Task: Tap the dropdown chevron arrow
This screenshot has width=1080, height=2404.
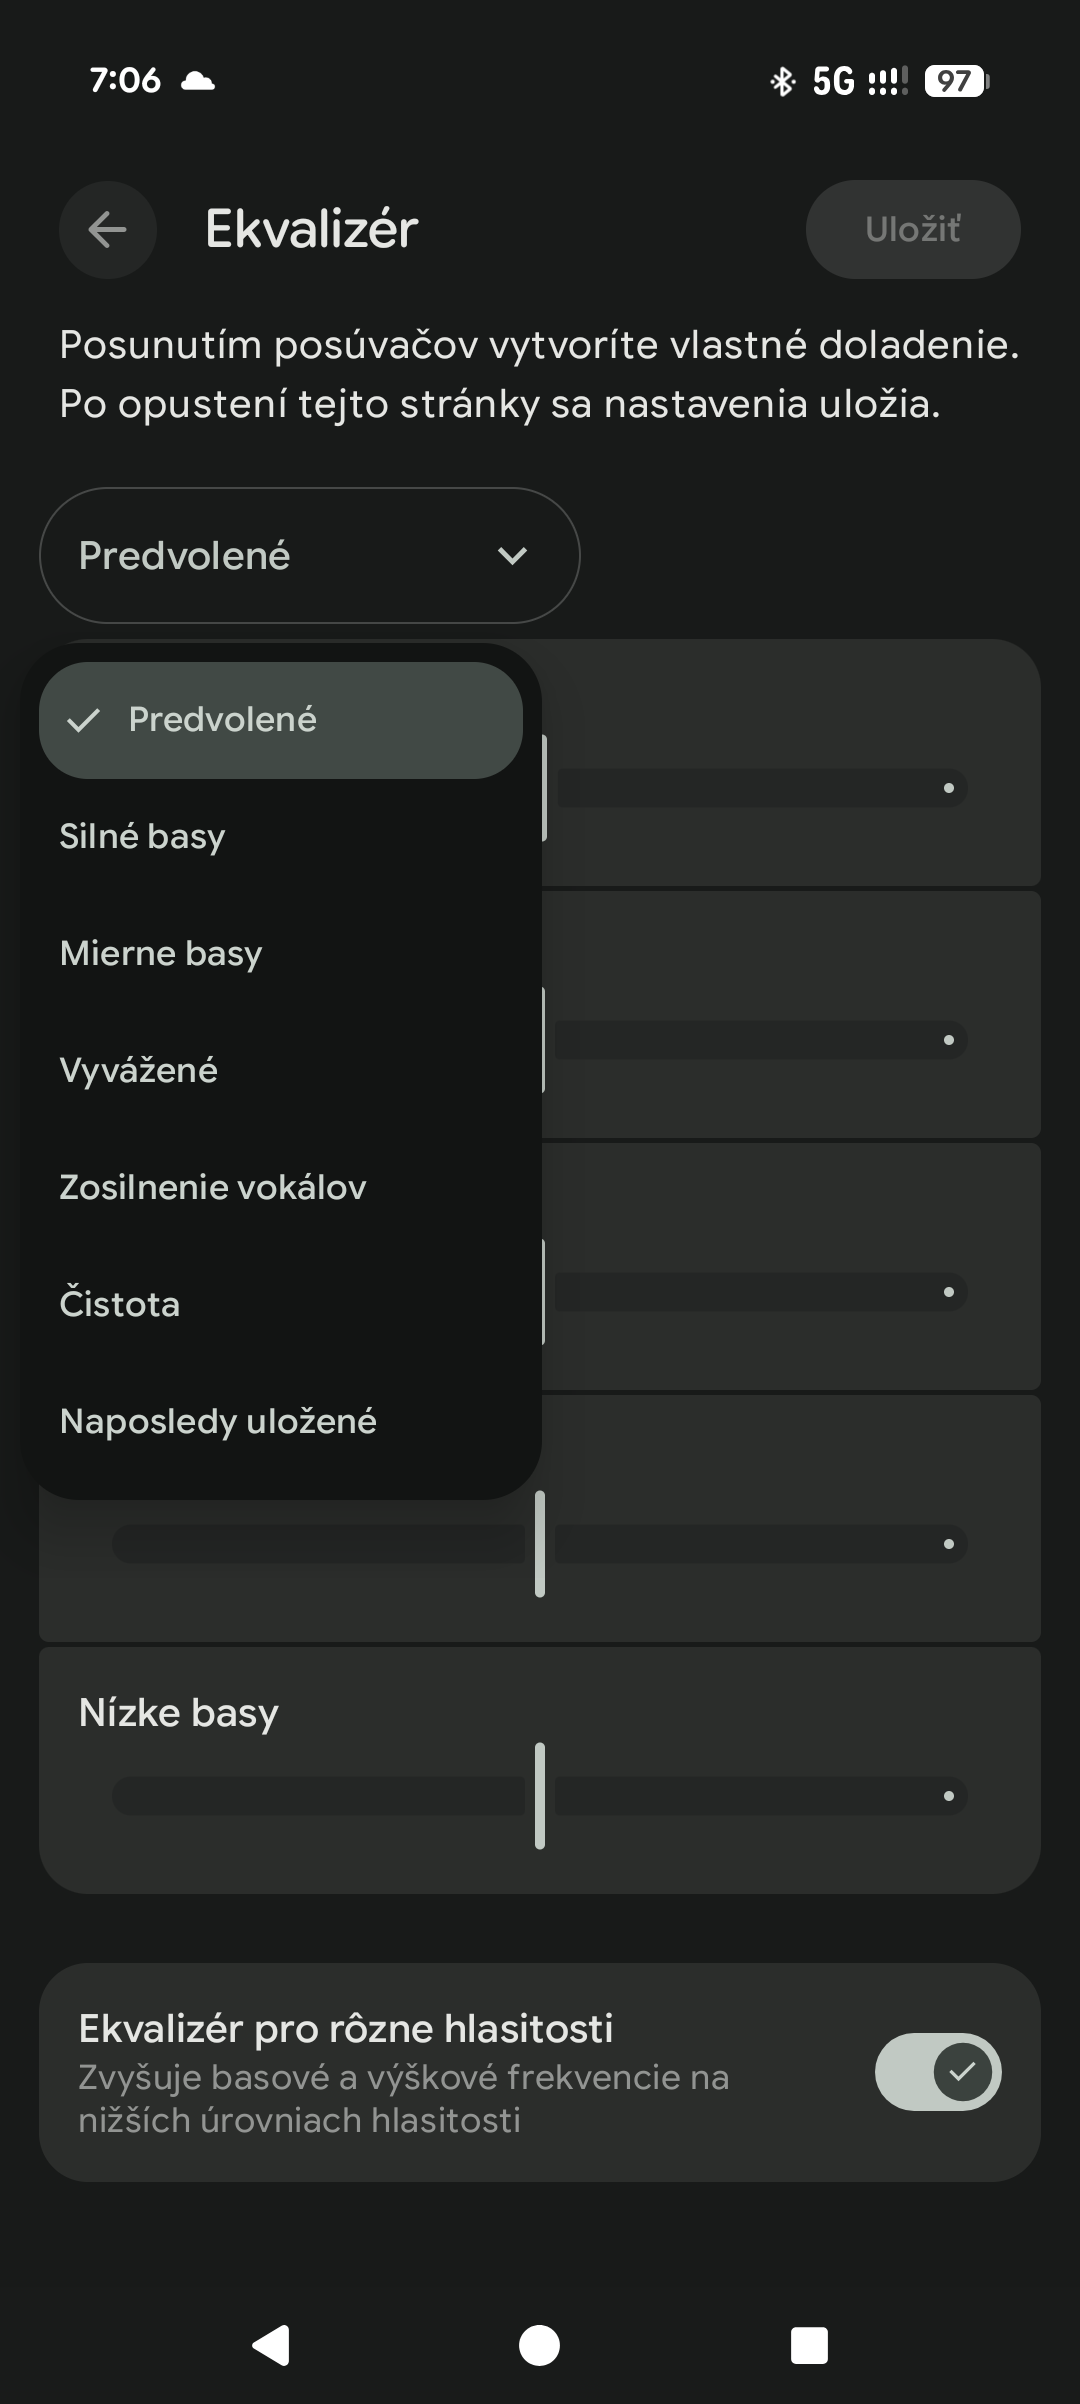Action: (512, 556)
